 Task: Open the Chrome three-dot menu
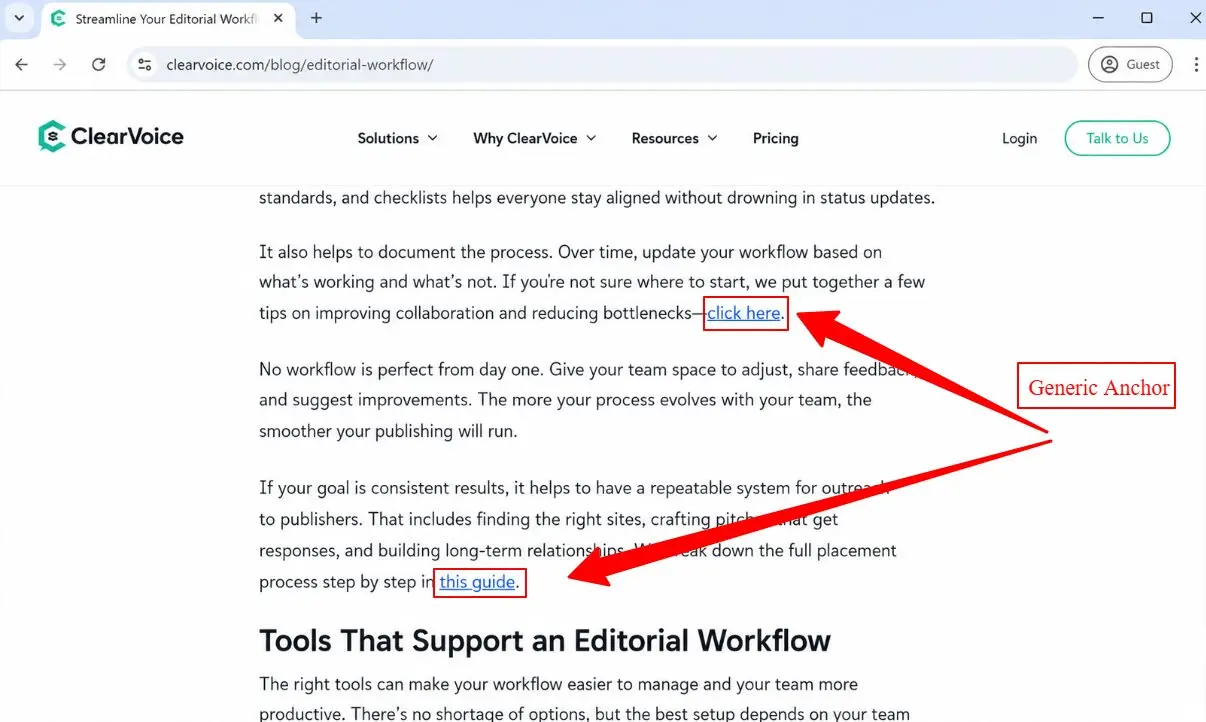1196,64
